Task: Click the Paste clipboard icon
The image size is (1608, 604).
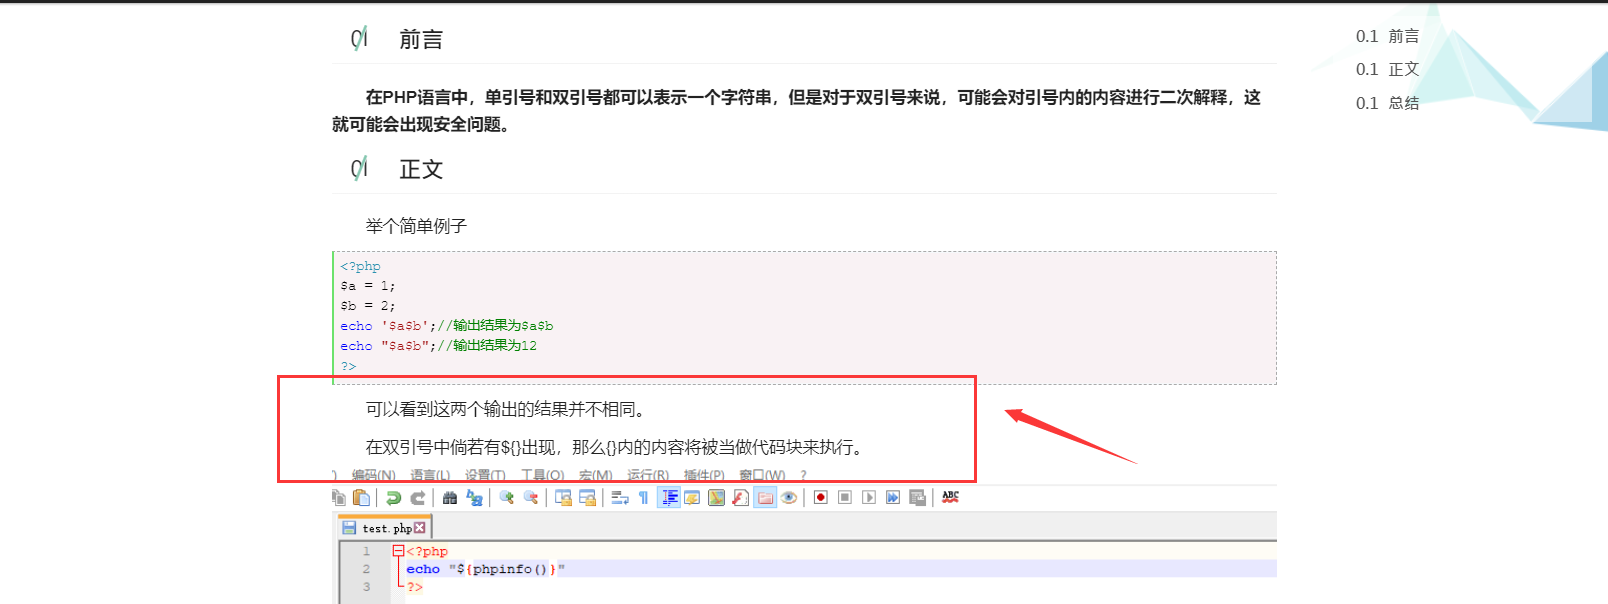Action: [x=362, y=498]
